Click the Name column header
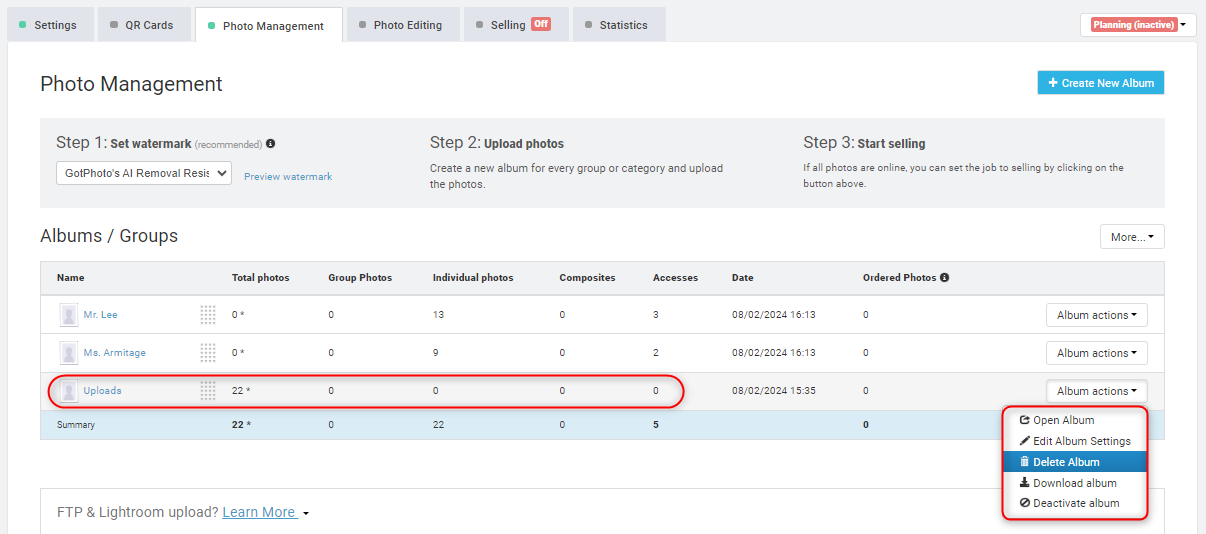Viewport: 1206px width, 534px height. point(70,277)
